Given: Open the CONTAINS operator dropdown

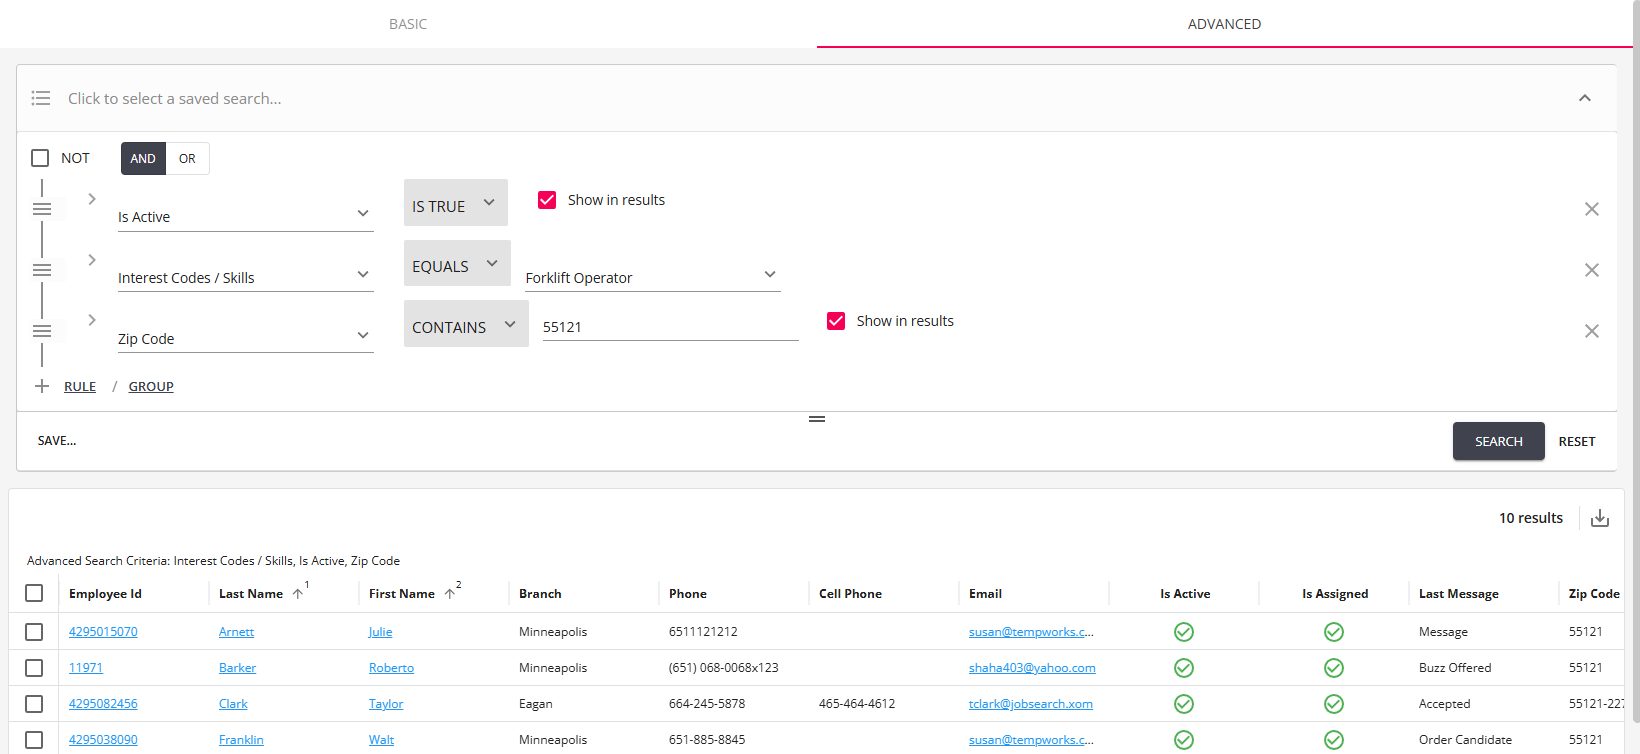Looking at the screenshot, I should [x=466, y=325].
